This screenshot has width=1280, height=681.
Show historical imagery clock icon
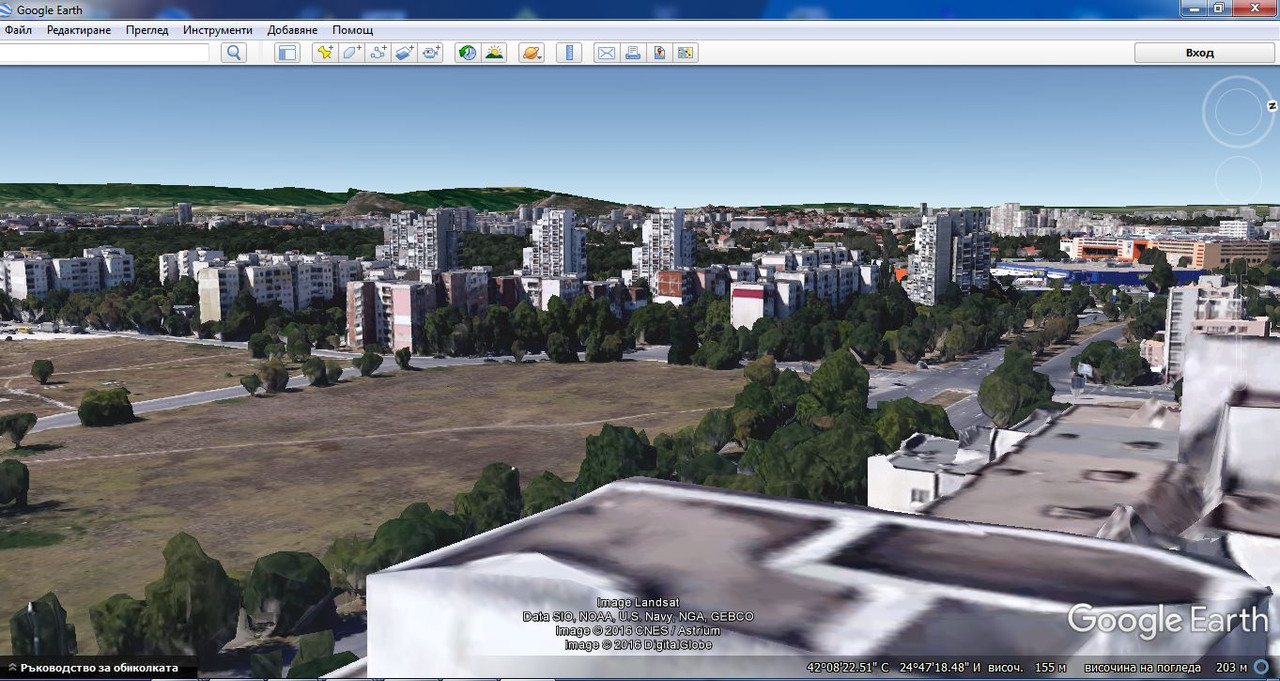click(x=467, y=53)
